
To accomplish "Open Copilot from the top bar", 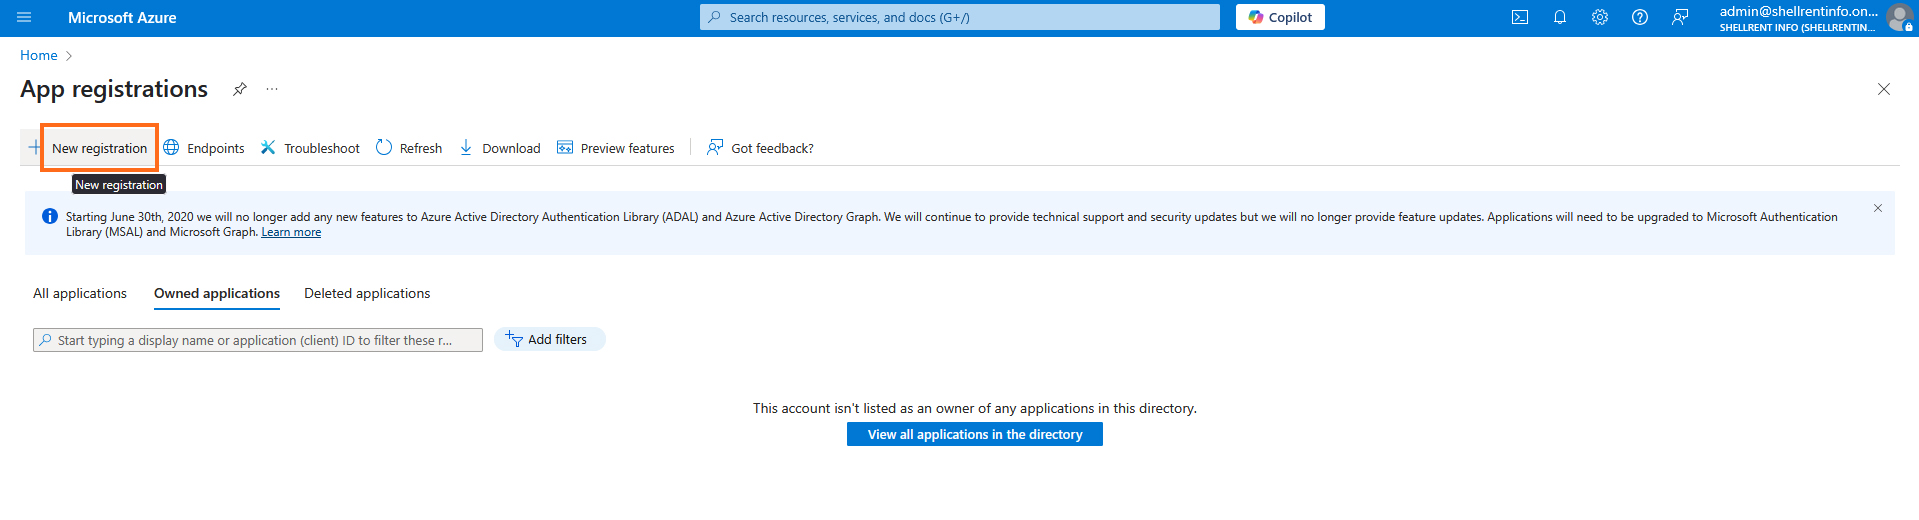I will 1280,17.
